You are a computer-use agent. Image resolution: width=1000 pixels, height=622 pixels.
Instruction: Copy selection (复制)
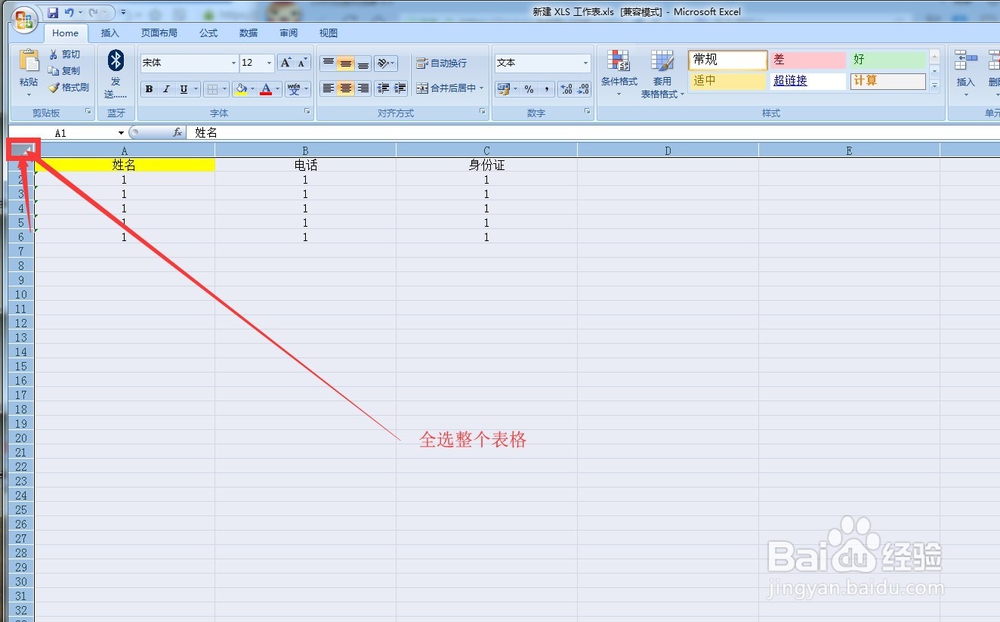(64, 71)
